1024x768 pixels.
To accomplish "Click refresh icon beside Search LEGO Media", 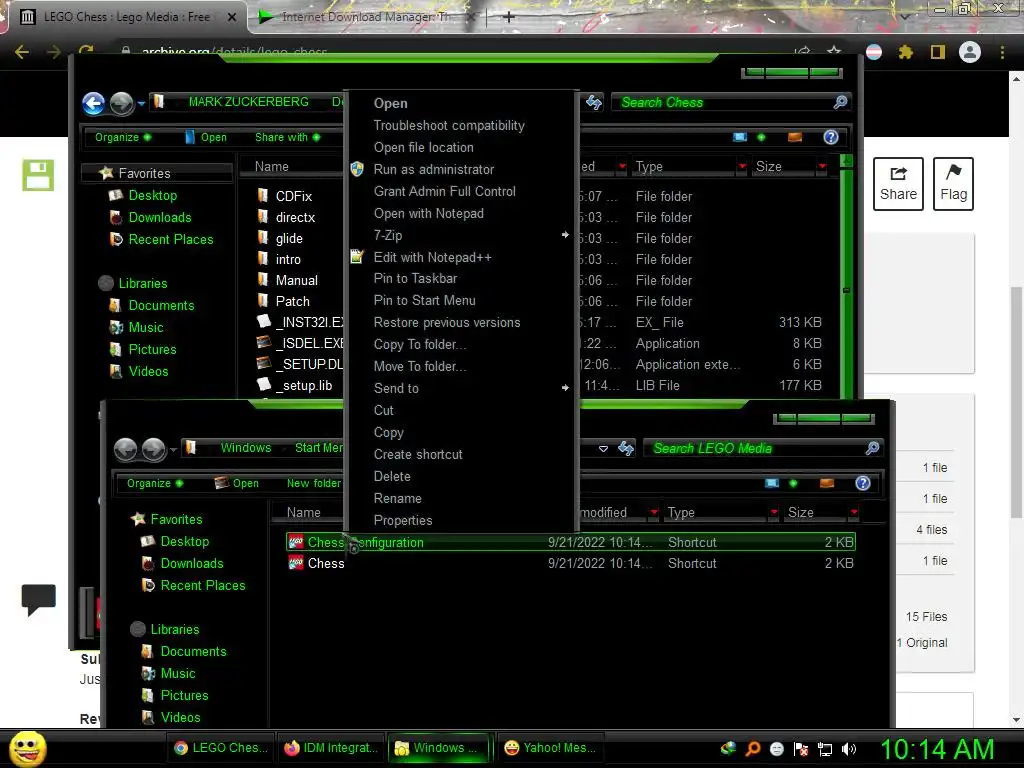I will 626,448.
